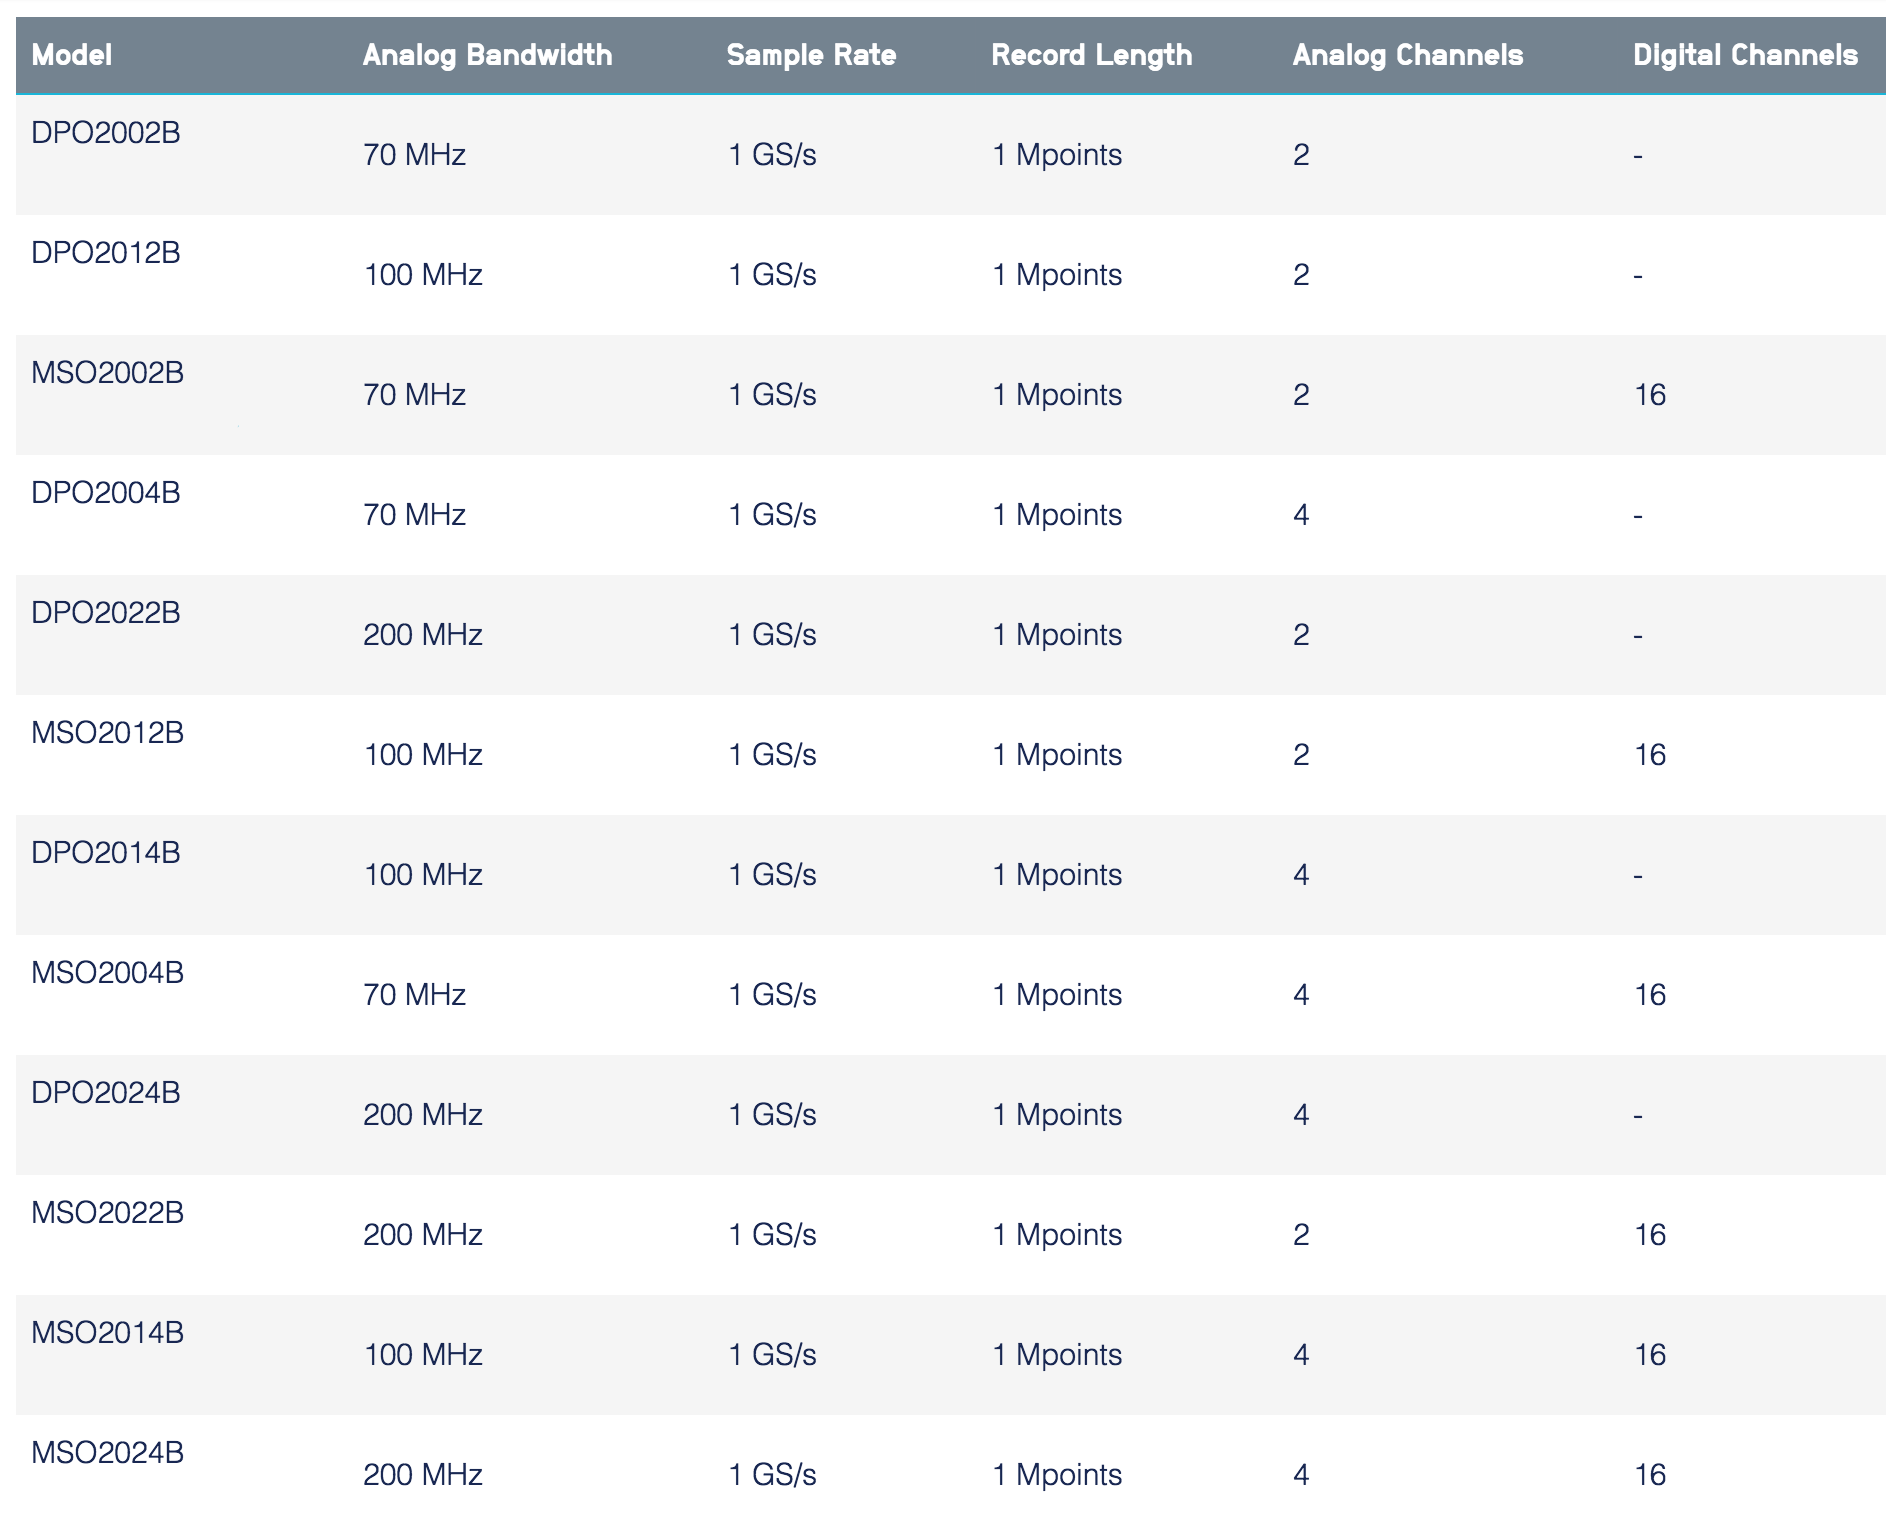Image resolution: width=1886 pixels, height=1540 pixels.
Task: Click the 200 MHz bandwidth for DPO2022B
Action: (x=422, y=635)
